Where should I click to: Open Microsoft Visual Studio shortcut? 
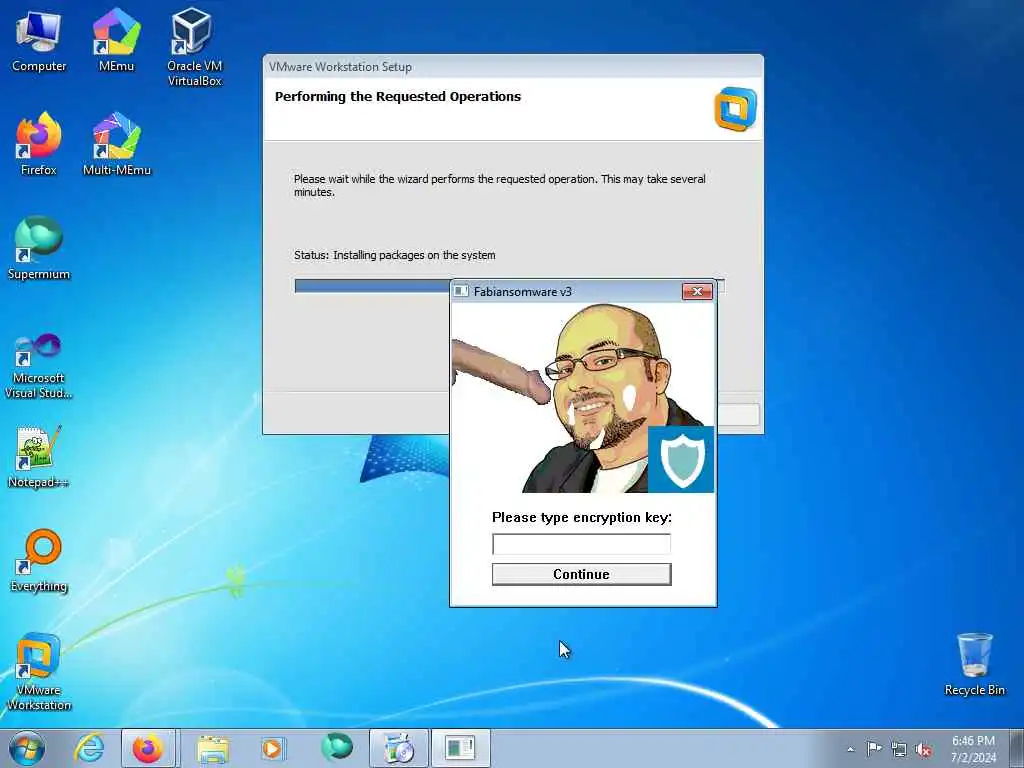39,366
